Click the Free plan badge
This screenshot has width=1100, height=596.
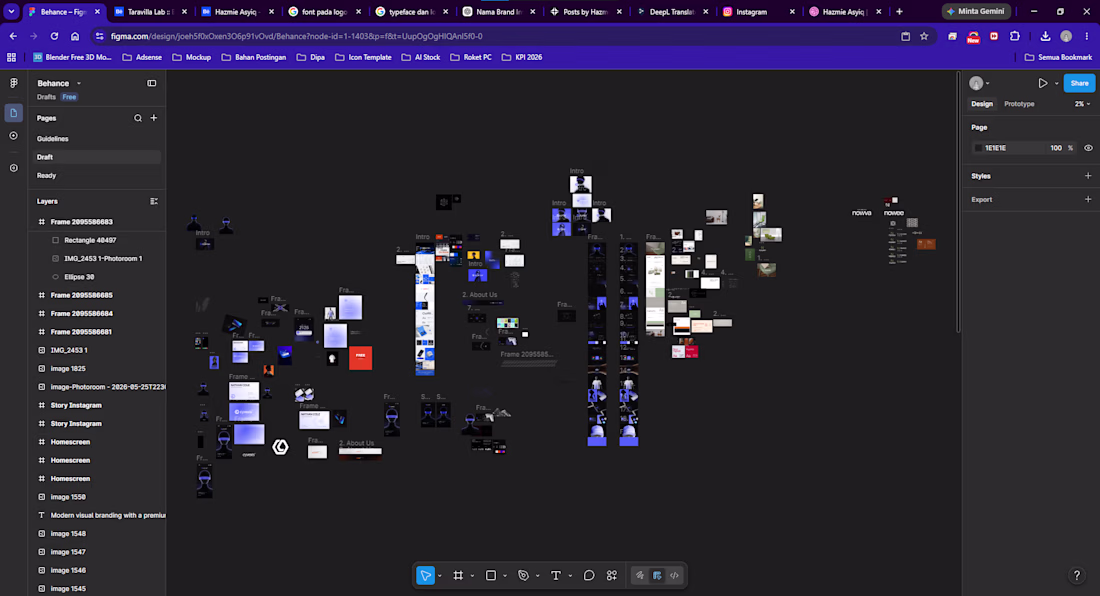69,97
